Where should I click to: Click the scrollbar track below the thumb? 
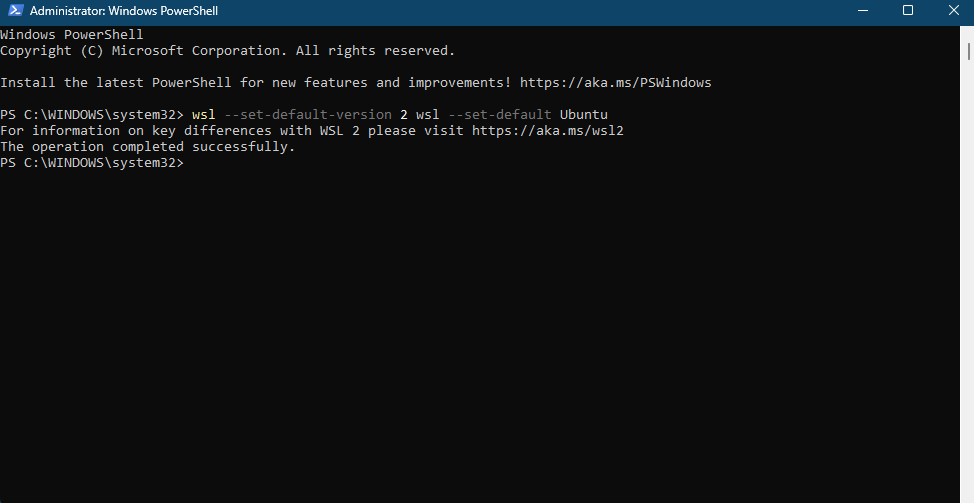click(x=968, y=279)
